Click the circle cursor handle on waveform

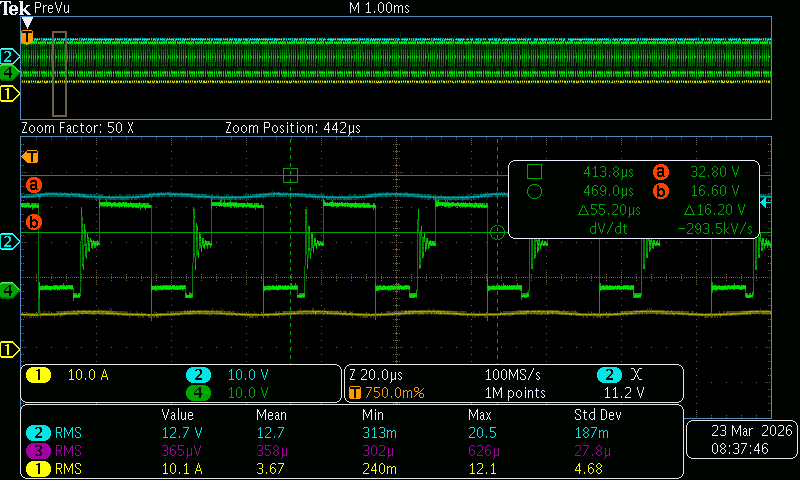click(497, 233)
